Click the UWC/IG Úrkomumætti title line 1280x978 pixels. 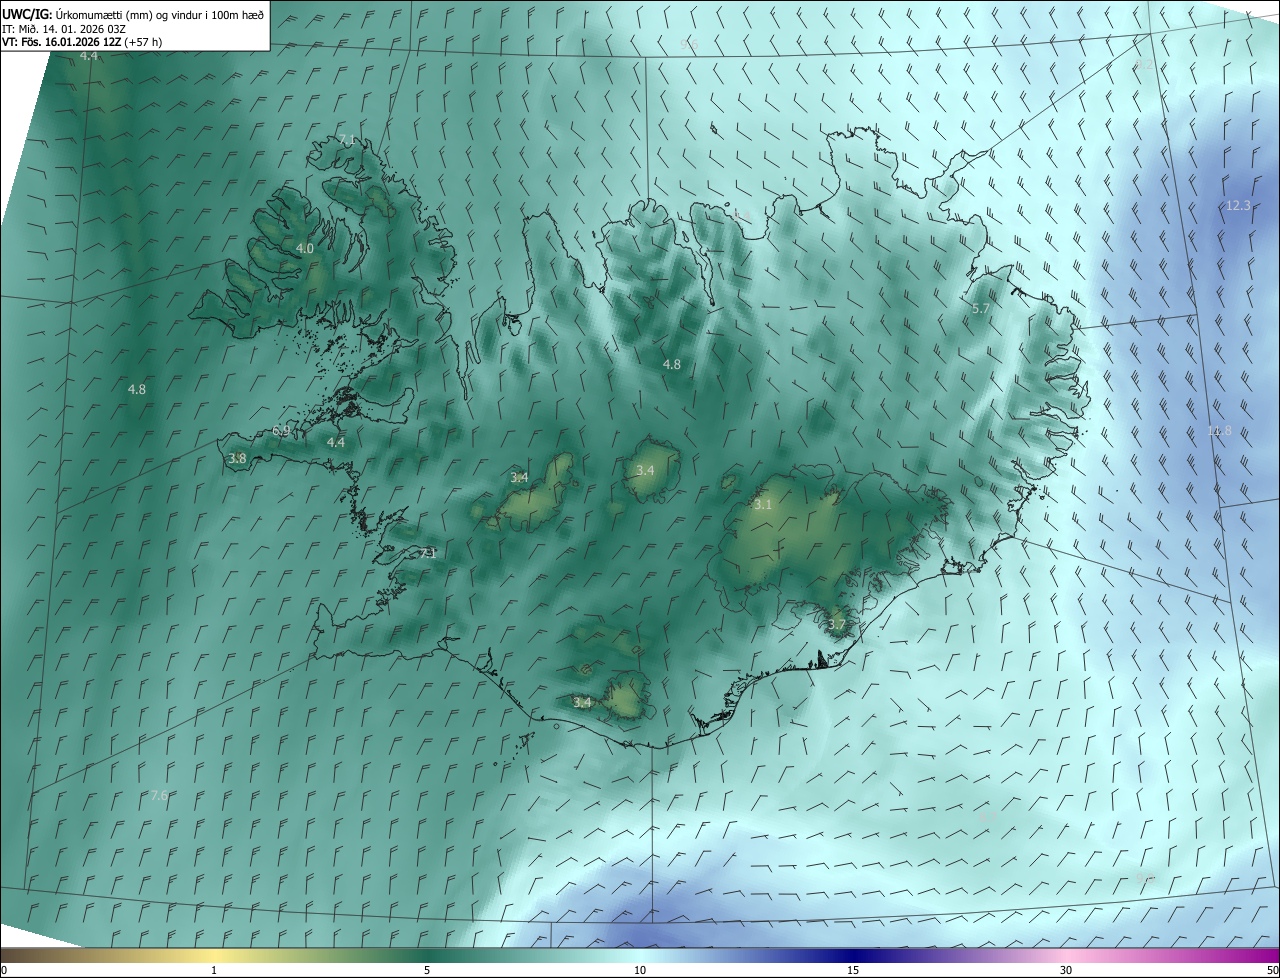click(x=133, y=13)
